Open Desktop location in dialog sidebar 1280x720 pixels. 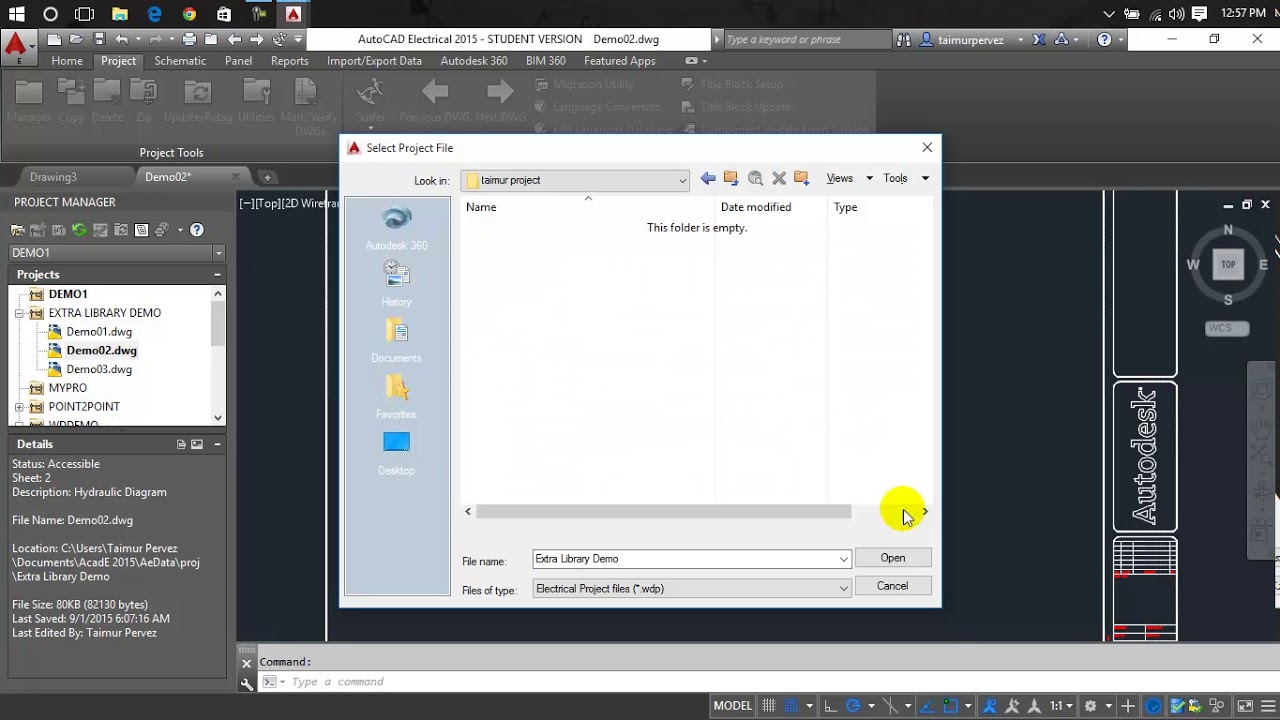click(396, 452)
